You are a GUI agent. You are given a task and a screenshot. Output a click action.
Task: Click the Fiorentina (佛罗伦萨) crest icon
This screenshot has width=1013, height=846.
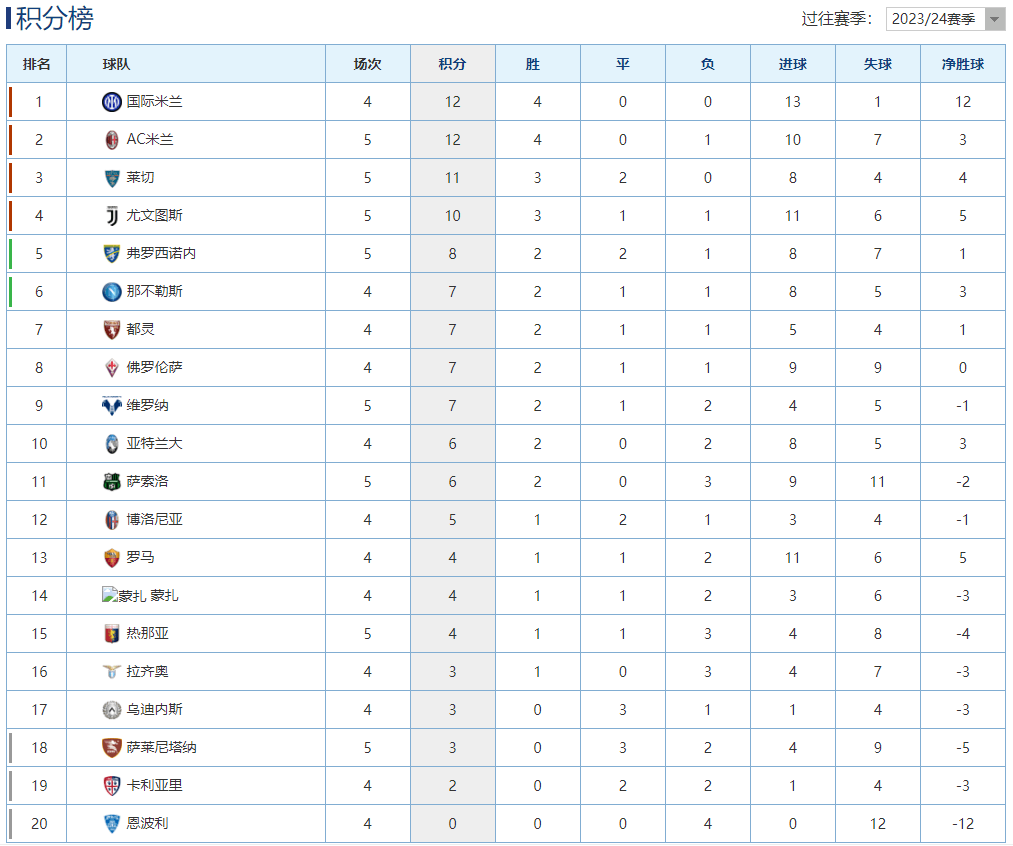pyautogui.click(x=112, y=368)
